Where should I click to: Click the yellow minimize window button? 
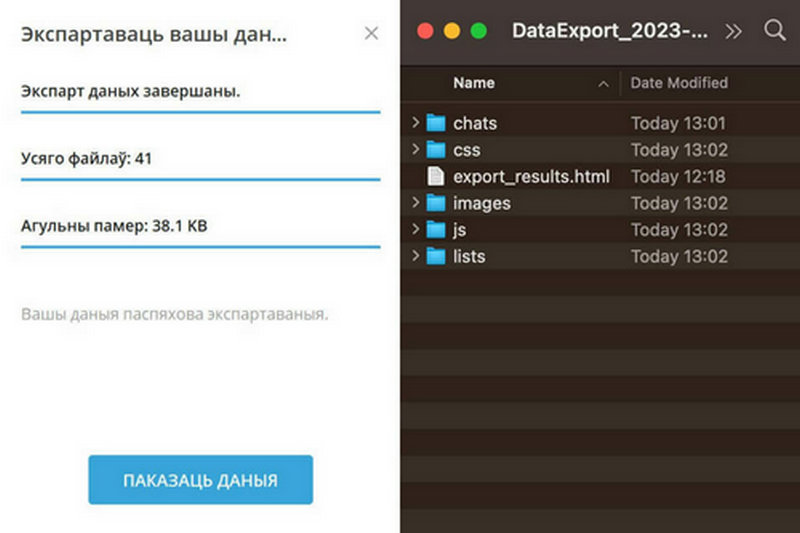[x=452, y=31]
